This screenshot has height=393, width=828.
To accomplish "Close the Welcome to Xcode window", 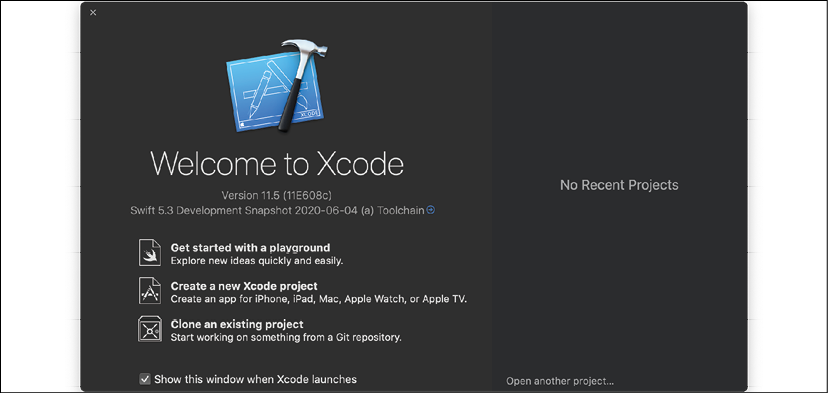I will click(93, 13).
